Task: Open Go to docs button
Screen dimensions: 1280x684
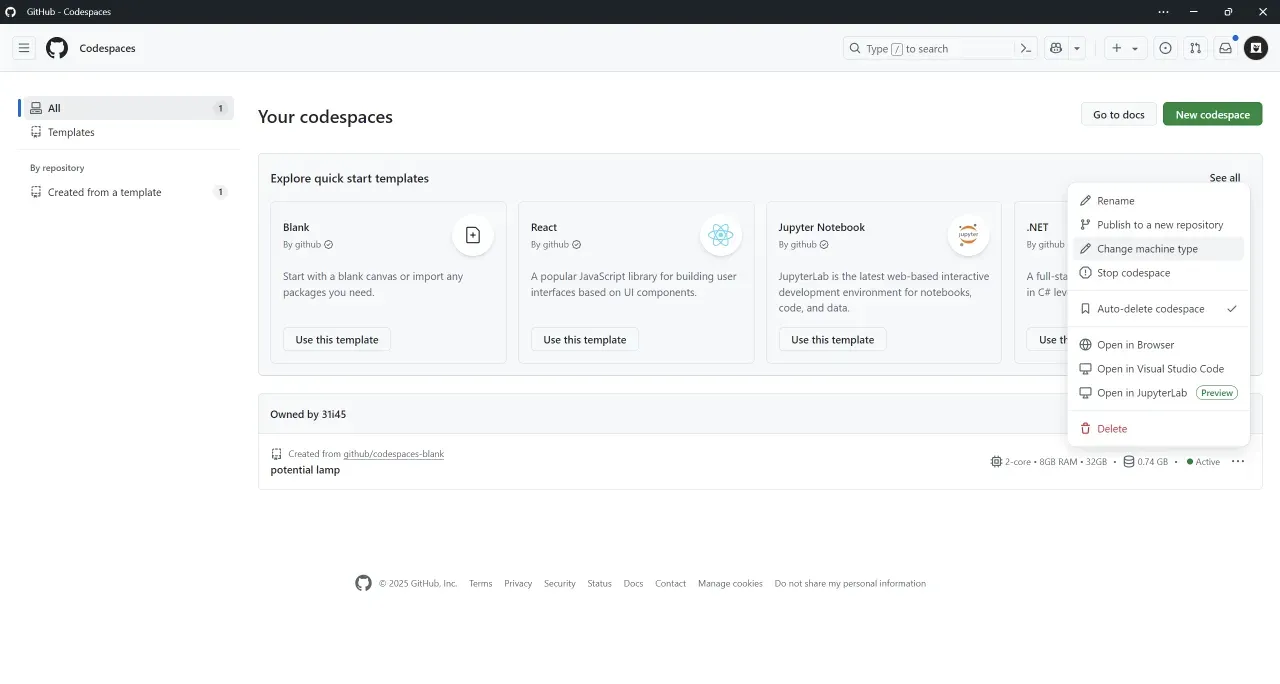Action: point(1118,114)
